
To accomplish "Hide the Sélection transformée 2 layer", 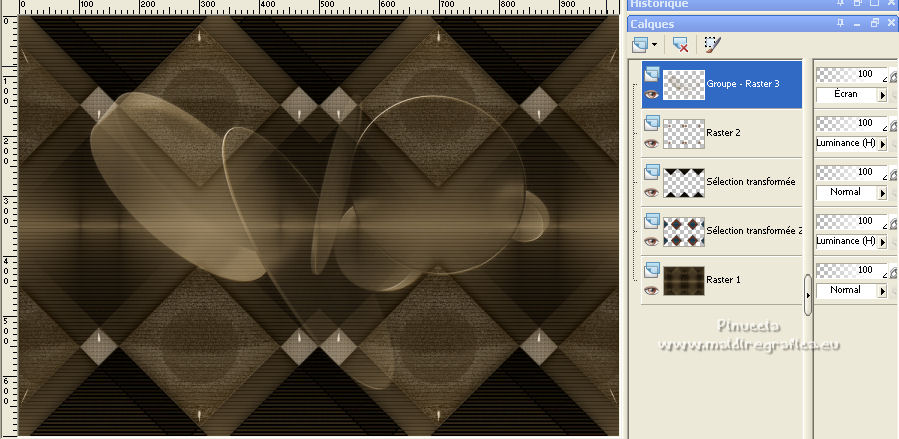I will click(x=651, y=241).
